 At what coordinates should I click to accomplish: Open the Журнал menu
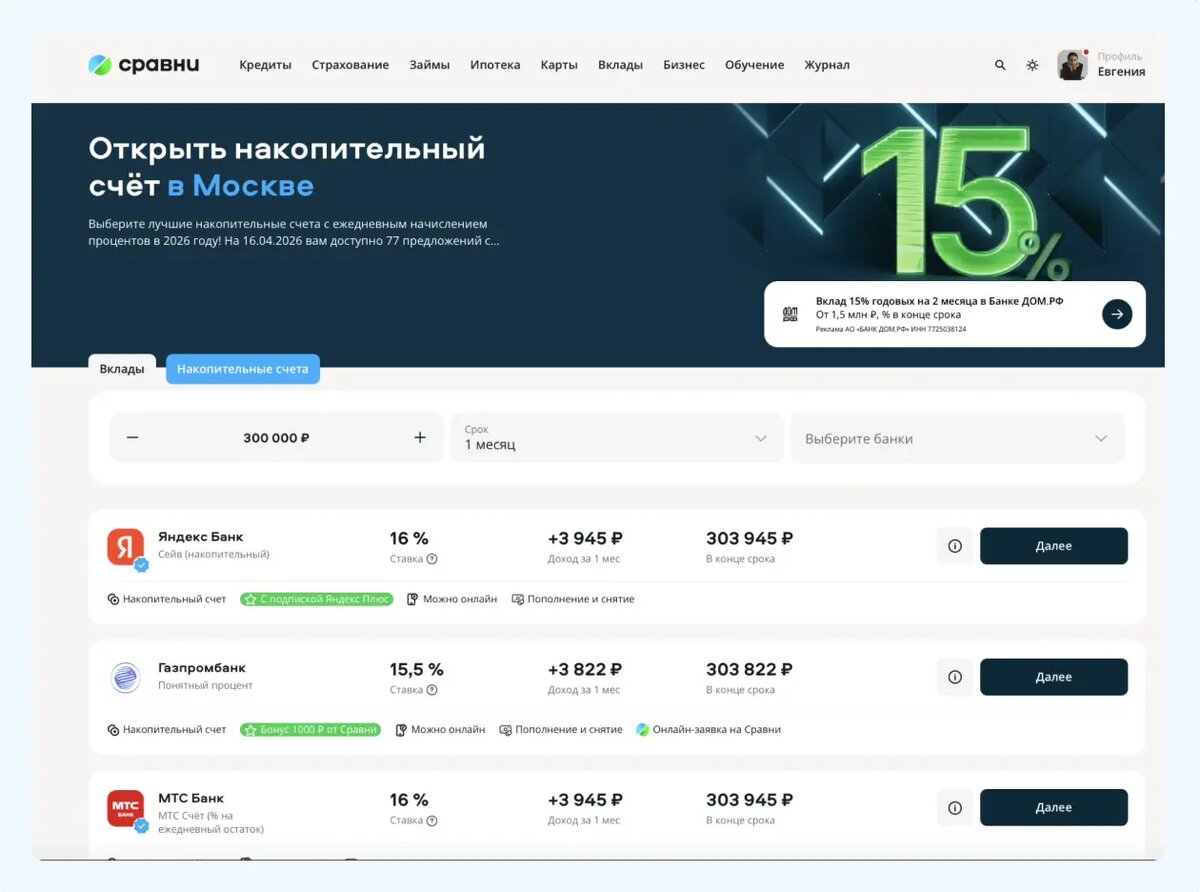pos(827,65)
